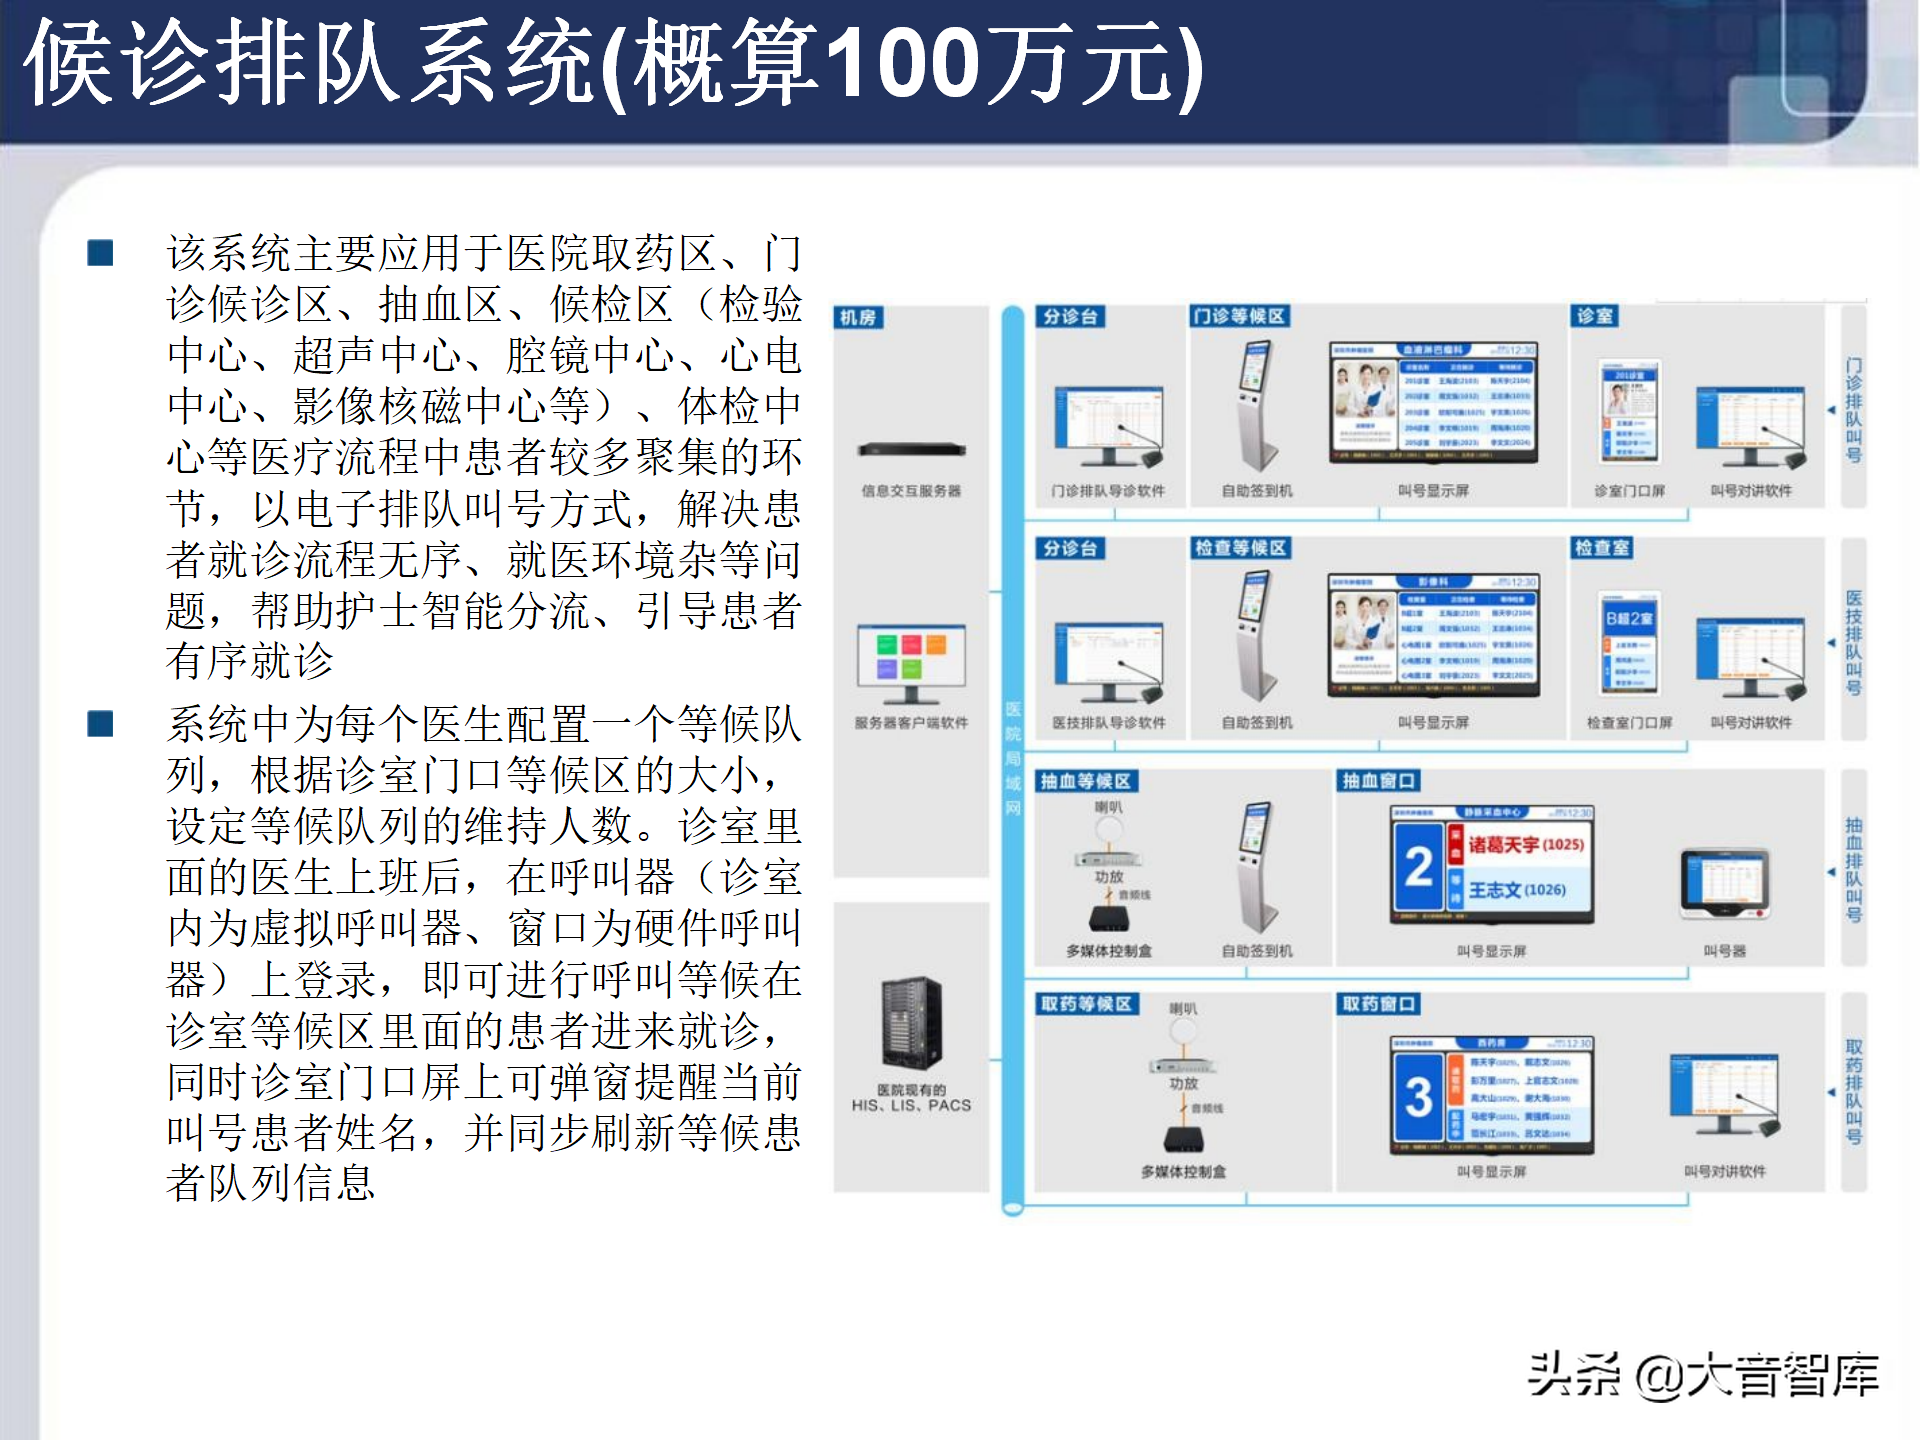Click the HIS, LIS, PACS server cabinet

pyautogui.click(x=911, y=1023)
